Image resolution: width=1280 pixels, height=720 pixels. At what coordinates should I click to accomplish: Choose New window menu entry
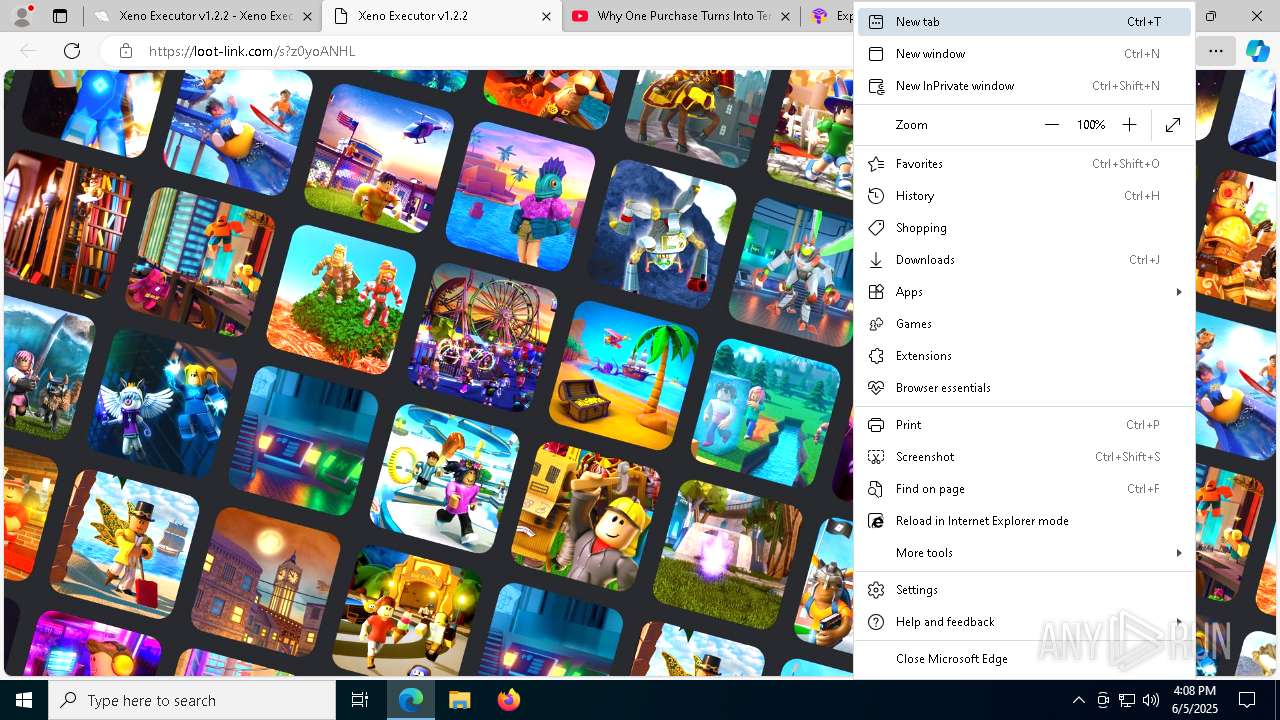tap(1025, 54)
